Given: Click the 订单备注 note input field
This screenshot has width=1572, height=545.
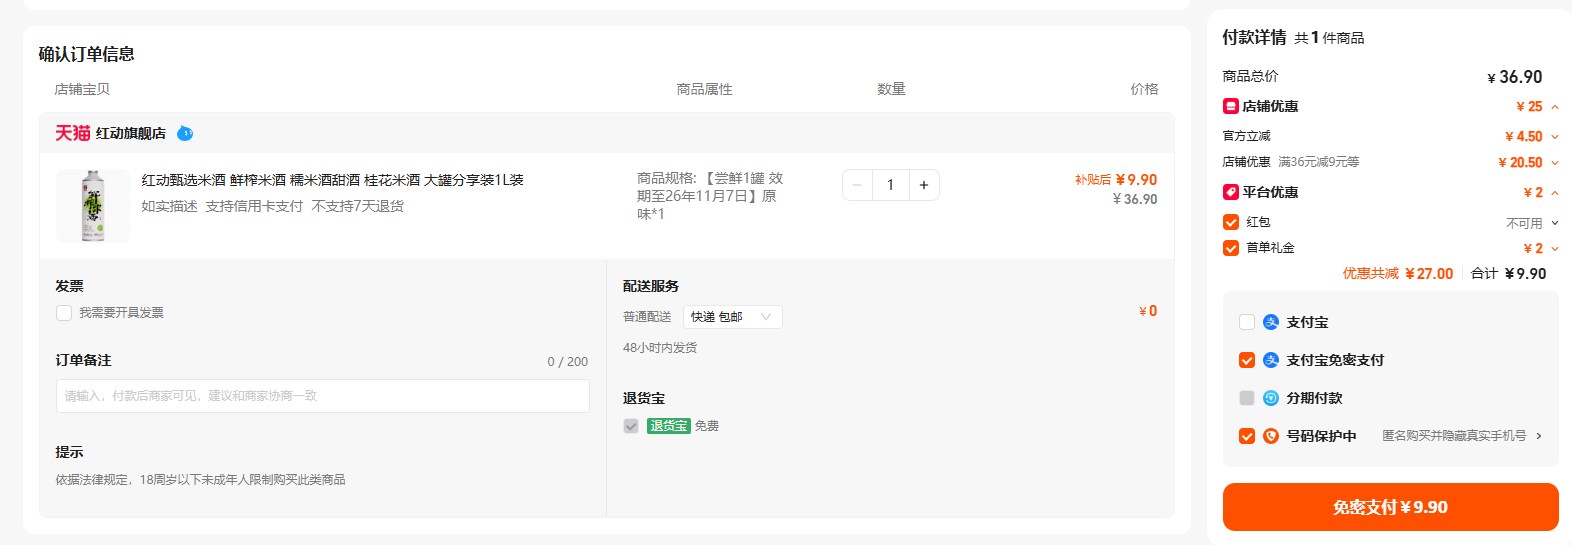Looking at the screenshot, I should (323, 396).
